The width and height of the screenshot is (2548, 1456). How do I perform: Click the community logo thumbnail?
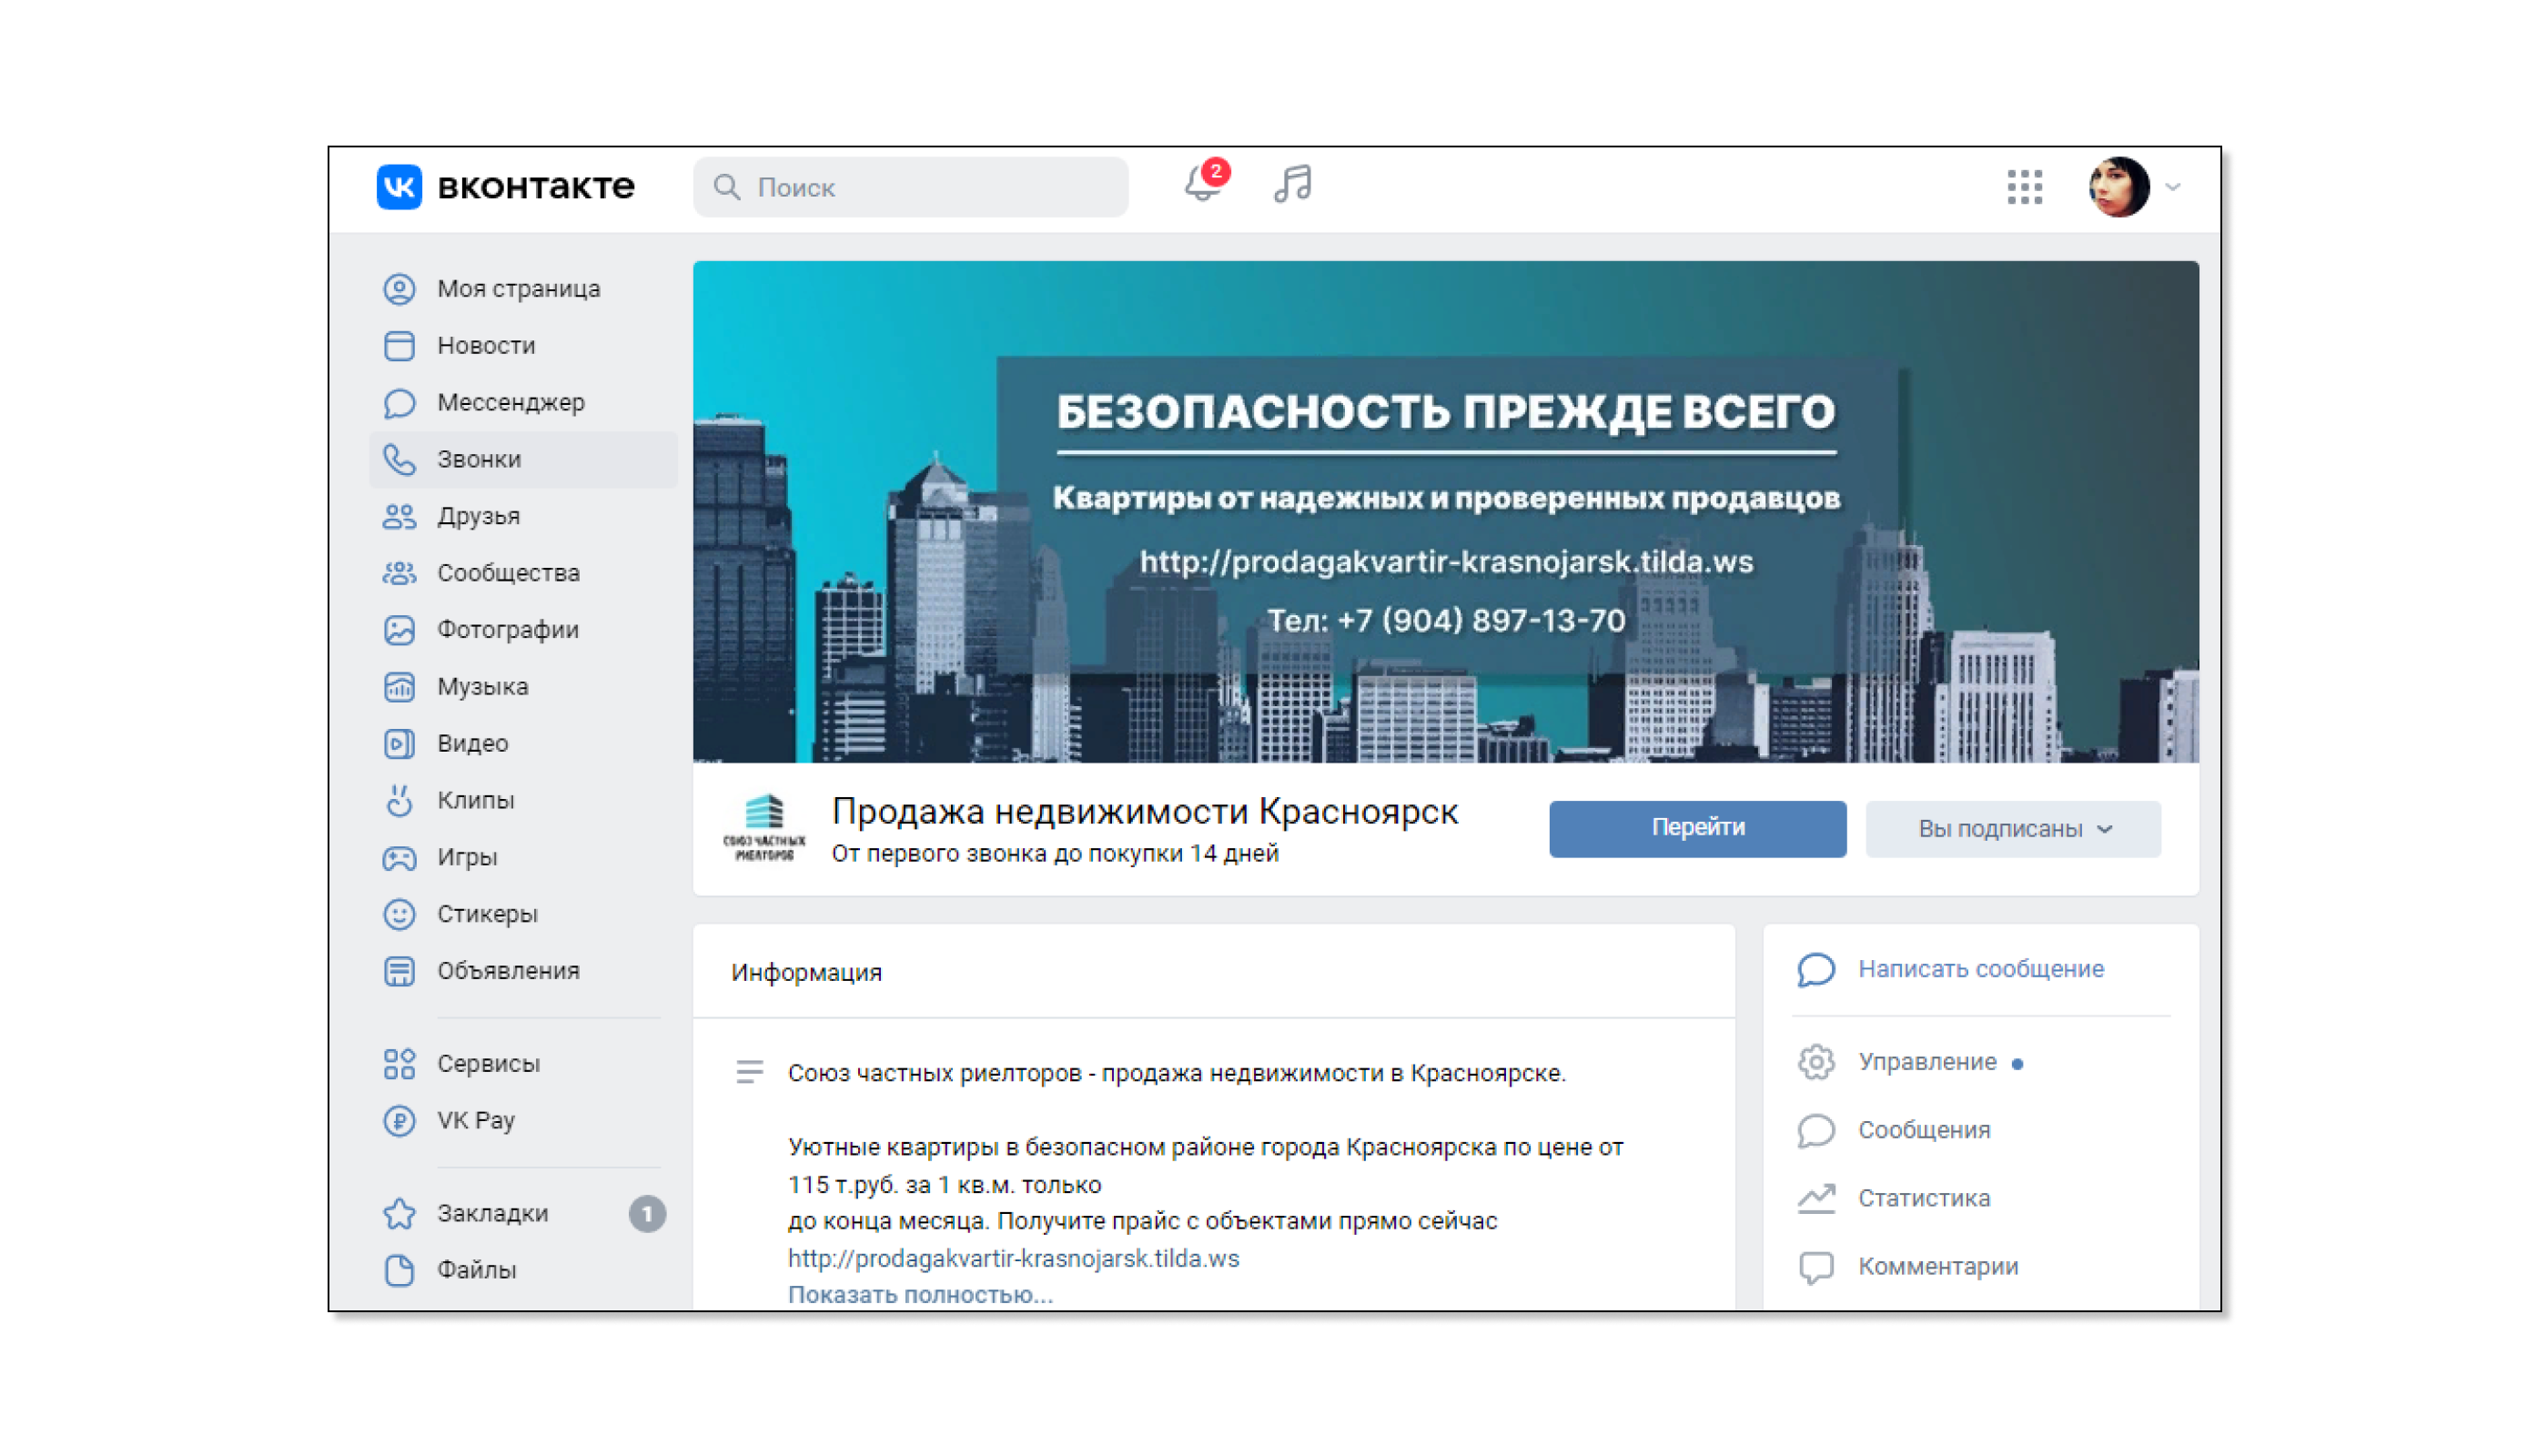764,829
